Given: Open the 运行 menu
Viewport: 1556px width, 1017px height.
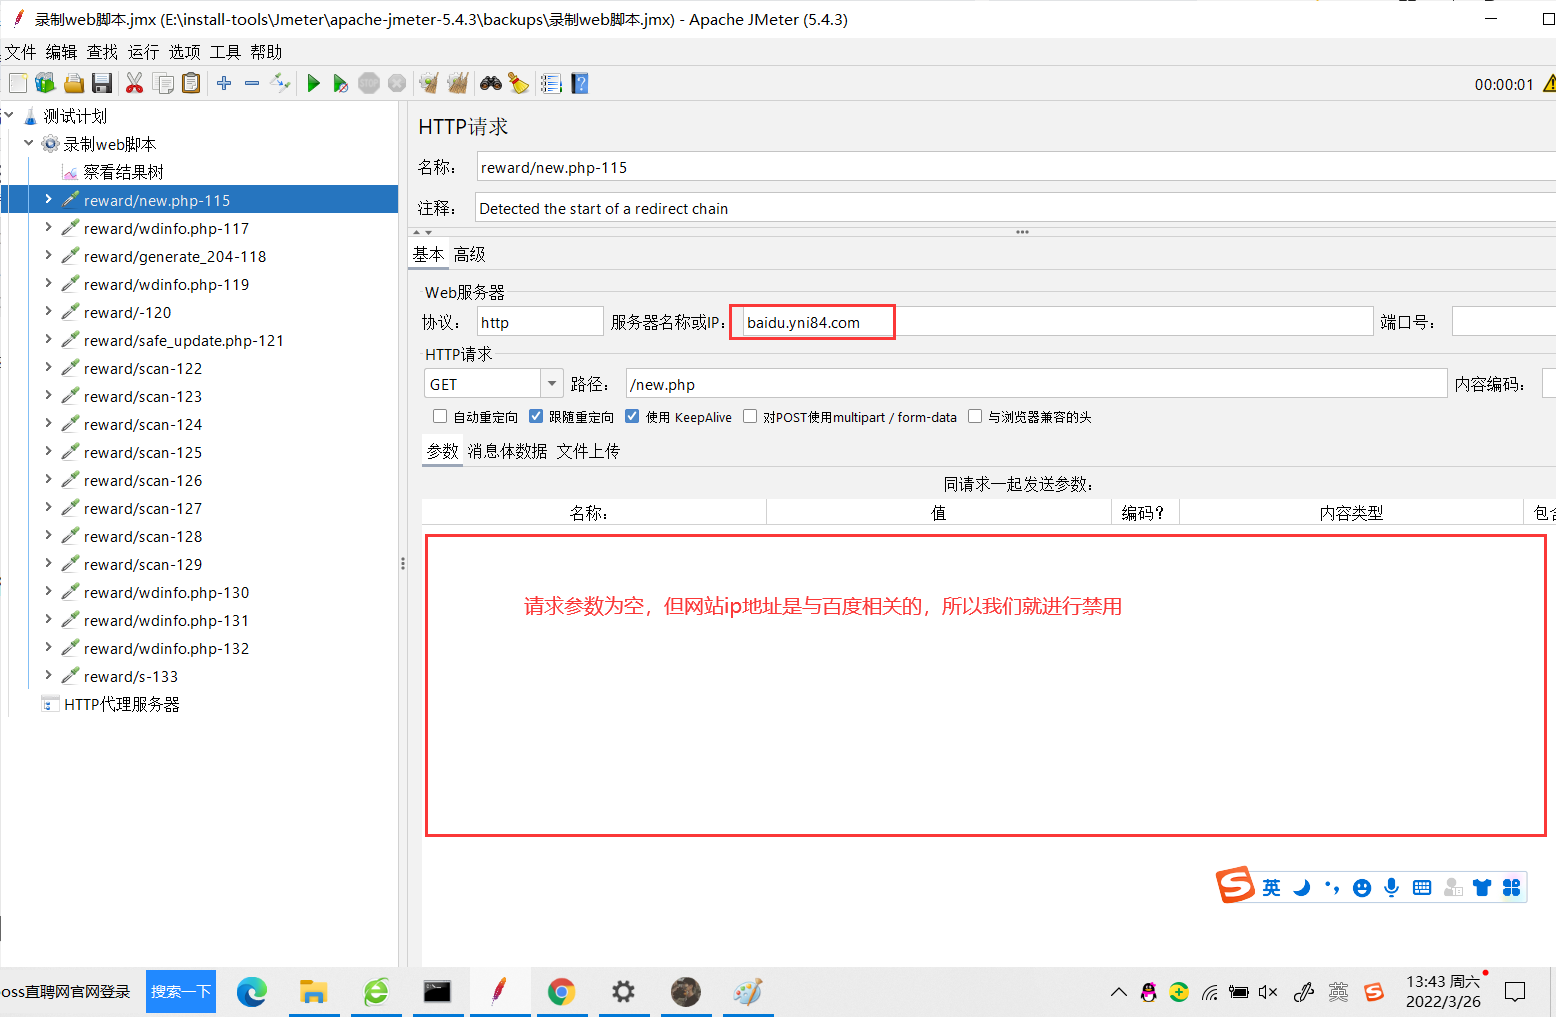Looking at the screenshot, I should (143, 52).
